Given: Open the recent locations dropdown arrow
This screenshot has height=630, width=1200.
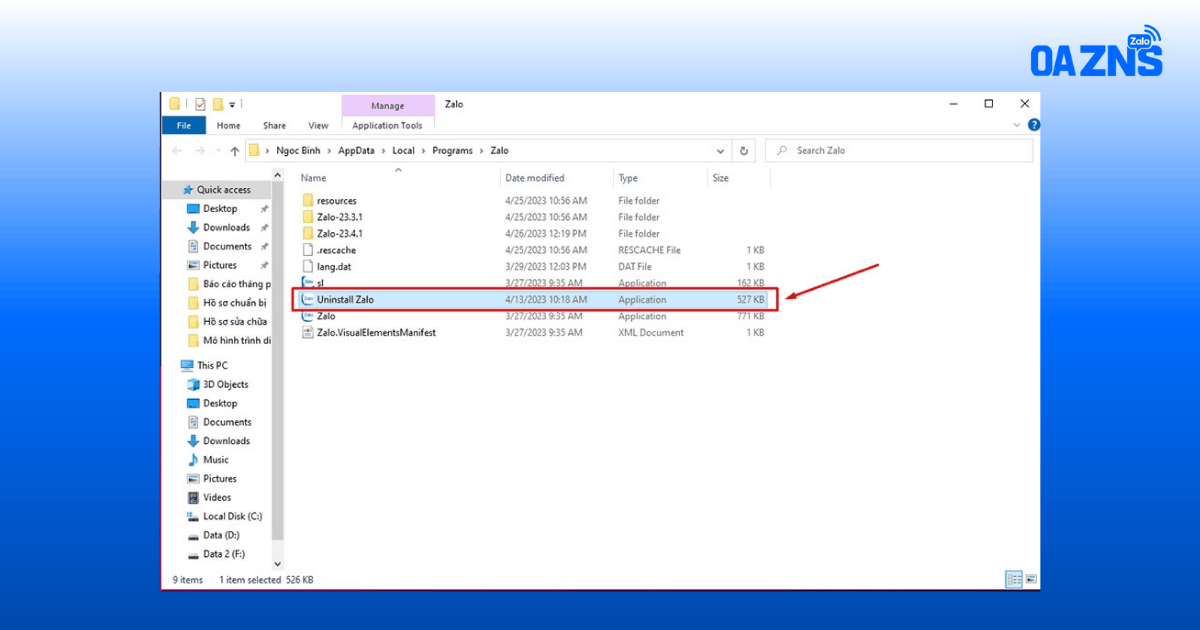Looking at the screenshot, I should click(x=217, y=151).
